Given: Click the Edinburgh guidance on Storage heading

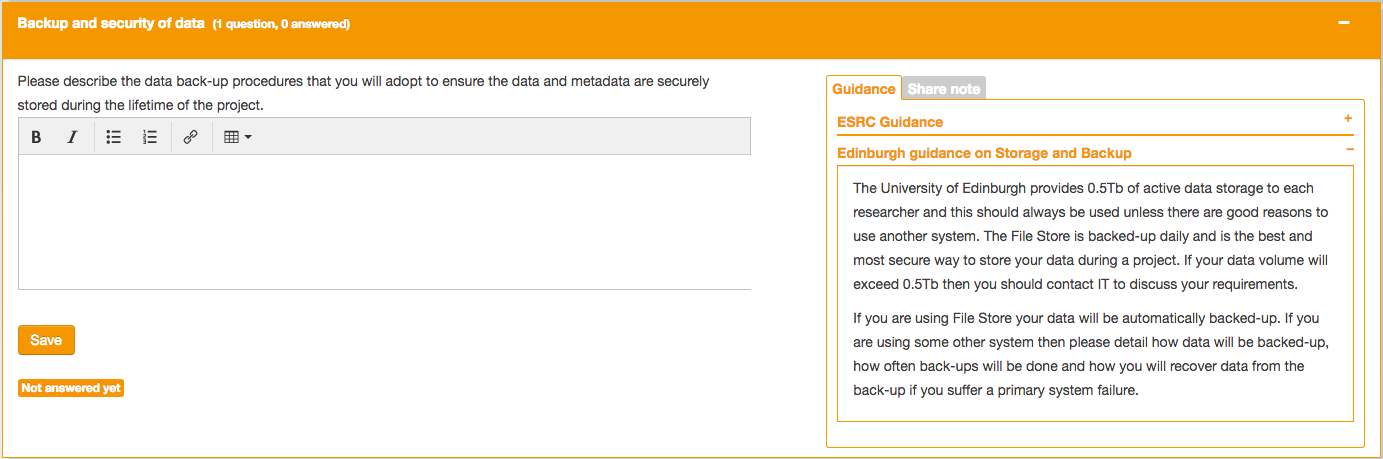Looking at the screenshot, I should coord(984,153).
